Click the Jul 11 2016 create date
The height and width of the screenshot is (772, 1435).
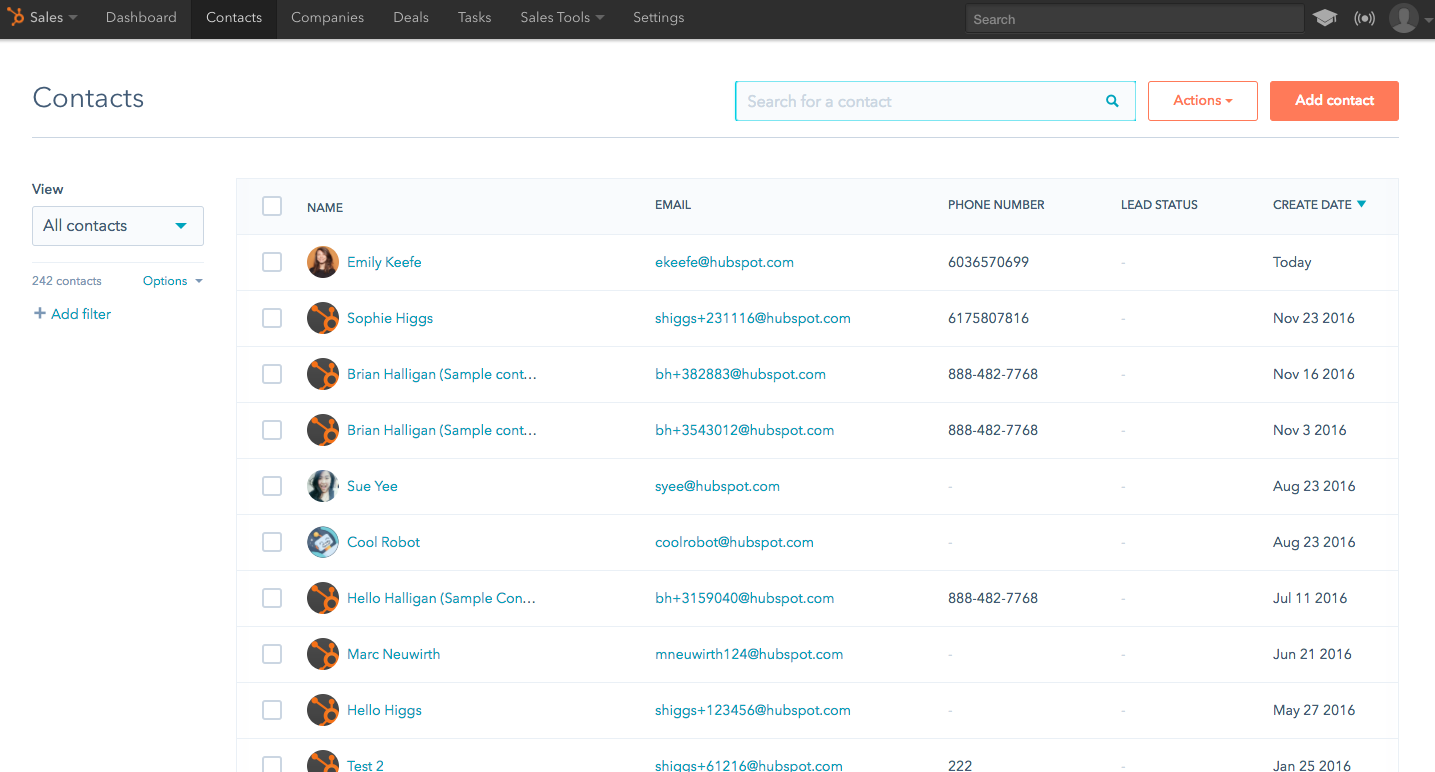(x=1310, y=598)
